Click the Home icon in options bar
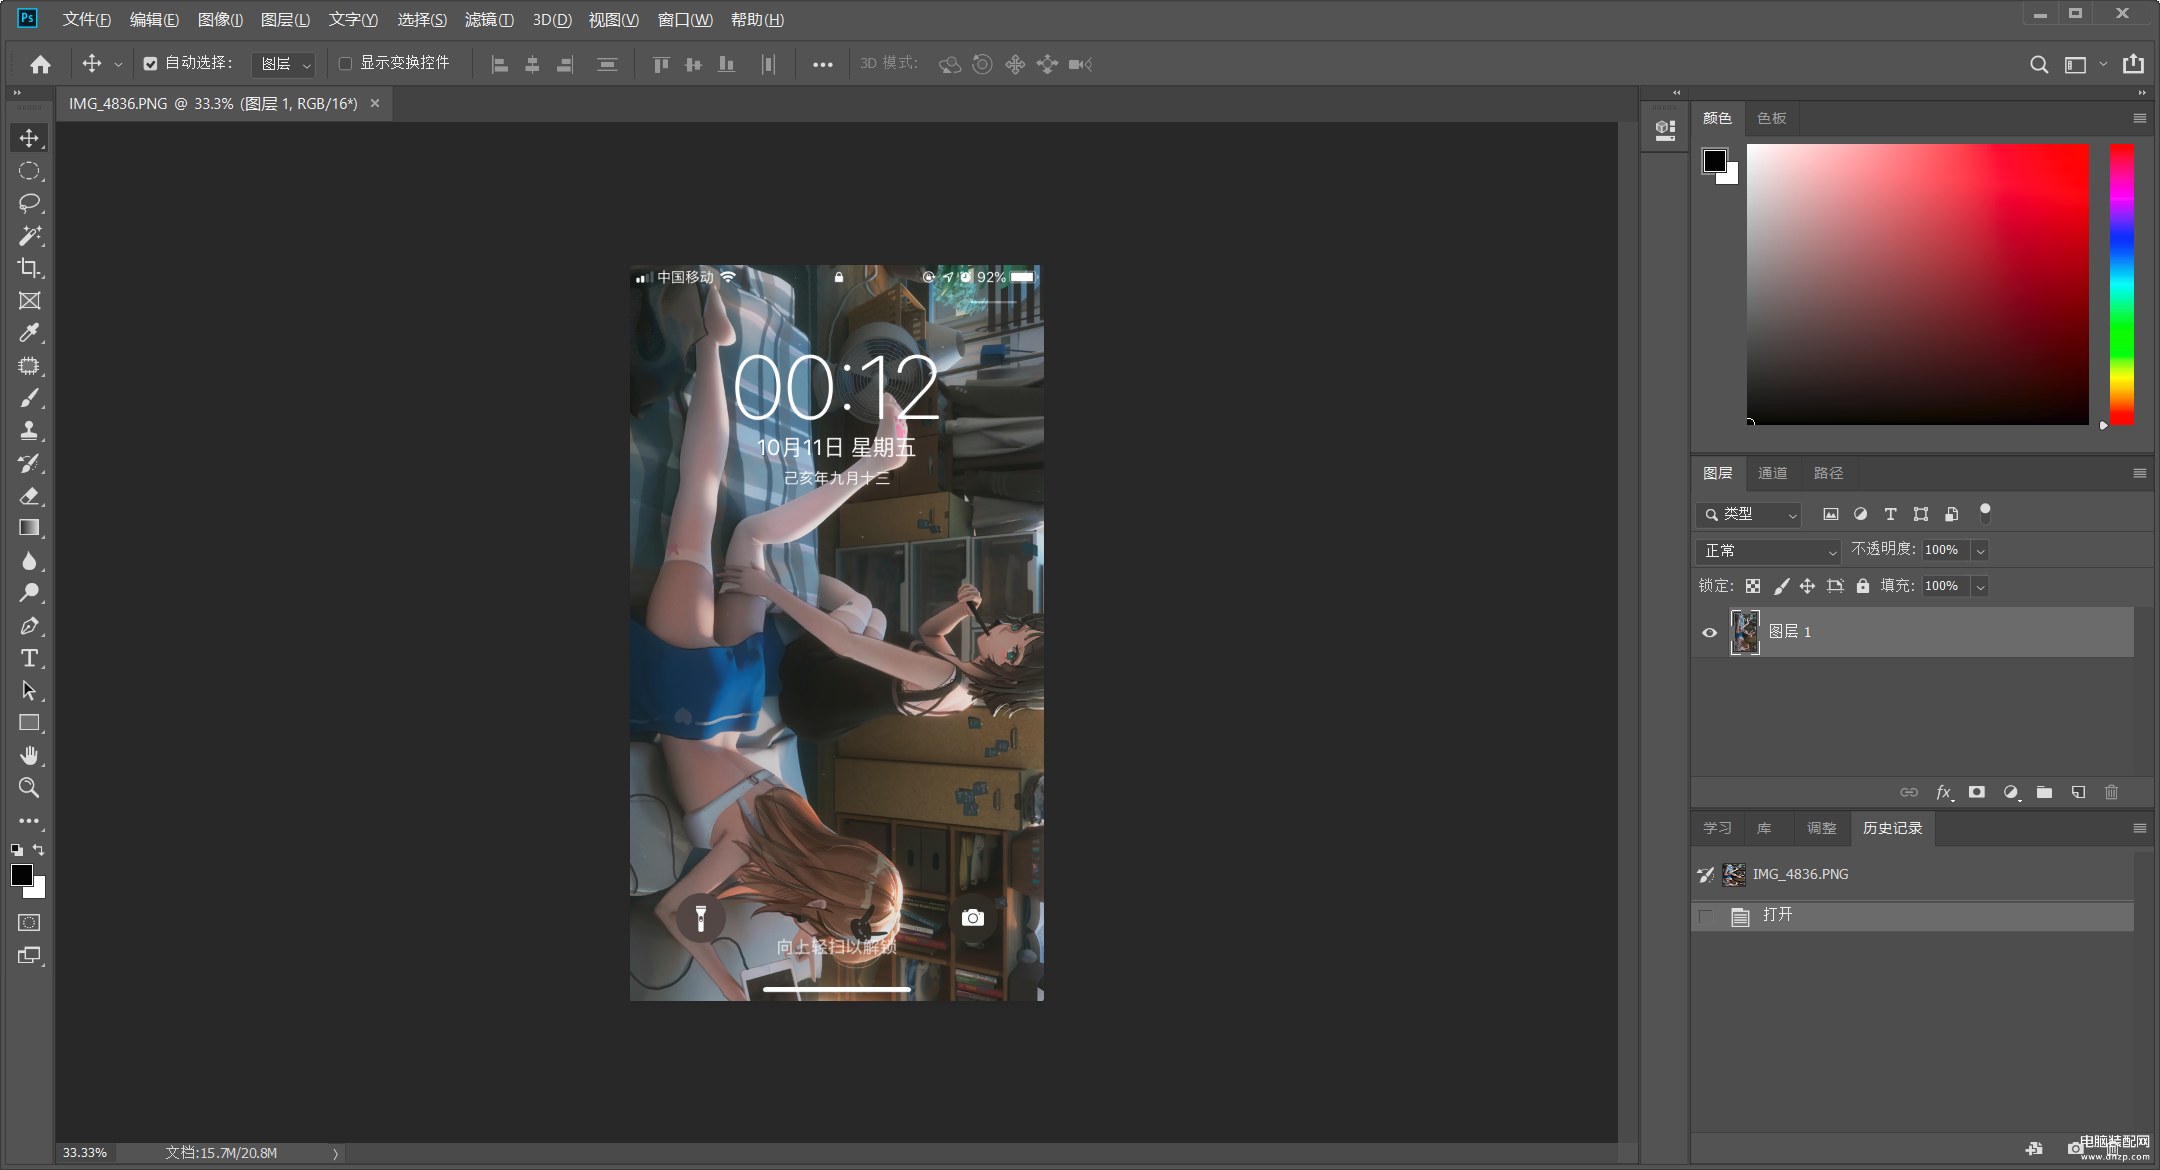Screen dimensions: 2160x1170 click(x=40, y=64)
